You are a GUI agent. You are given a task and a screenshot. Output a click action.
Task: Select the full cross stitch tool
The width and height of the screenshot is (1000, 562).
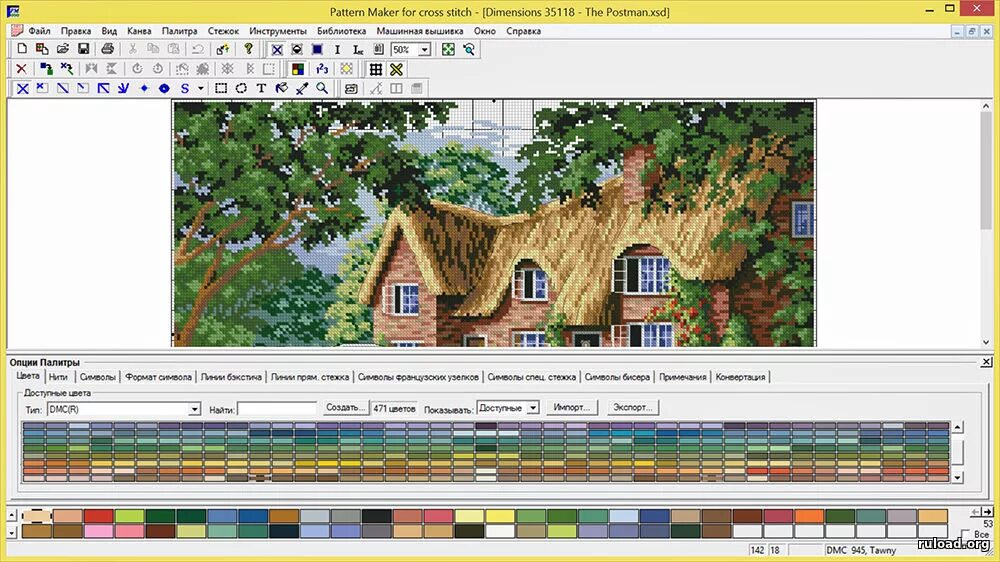pos(22,89)
